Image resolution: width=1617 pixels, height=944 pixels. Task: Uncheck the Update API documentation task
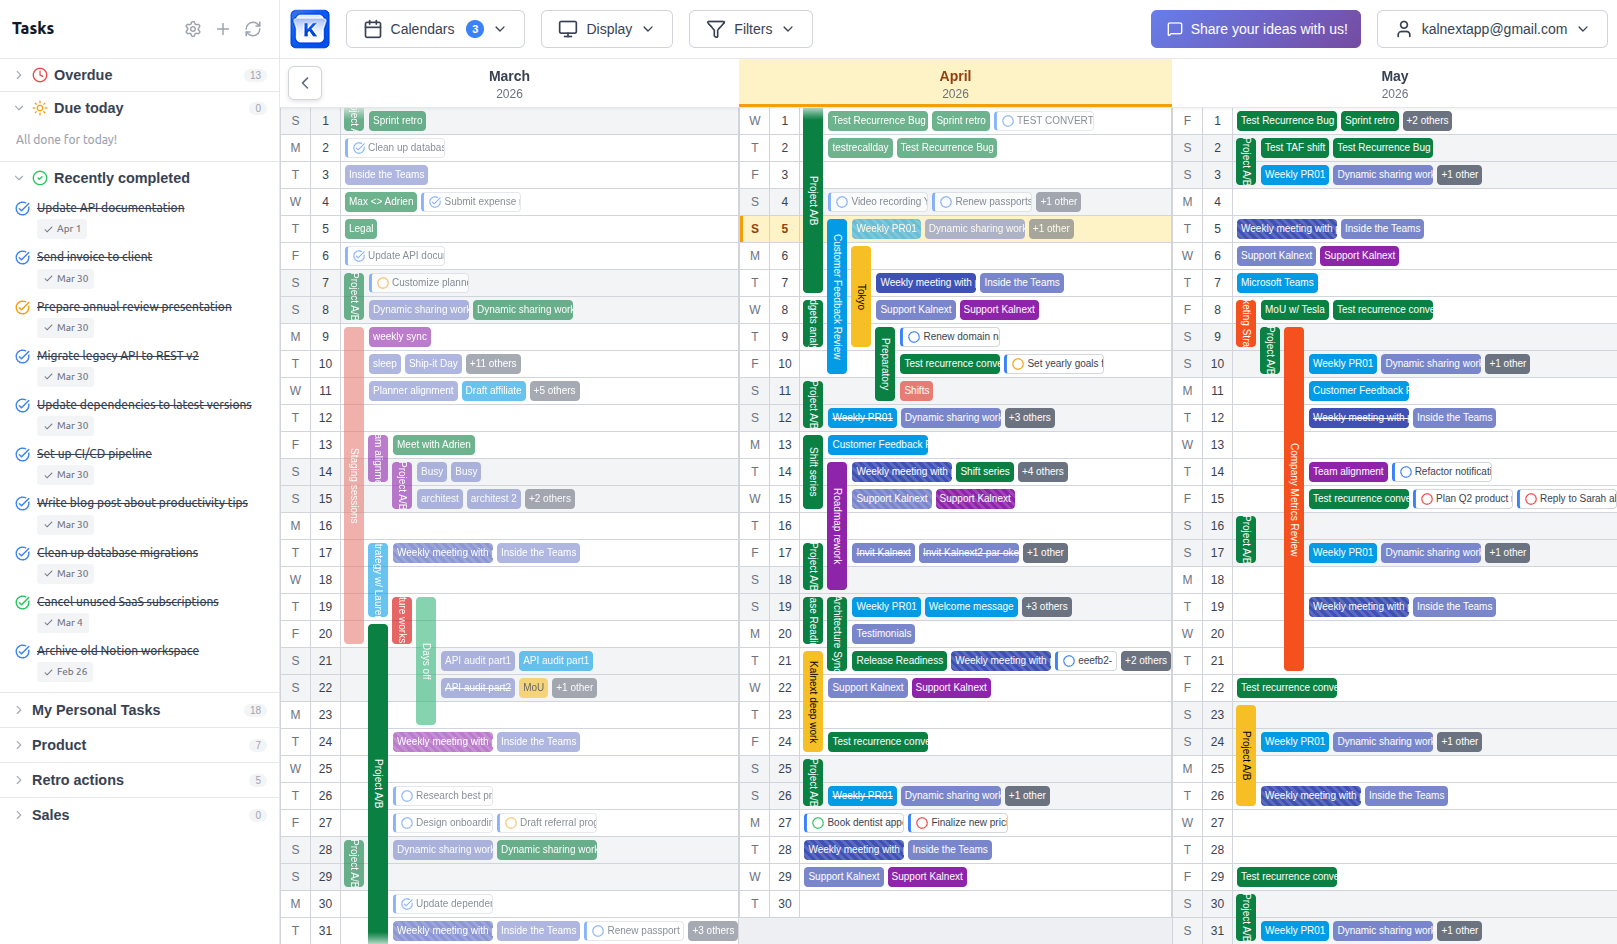pyautogui.click(x=22, y=208)
